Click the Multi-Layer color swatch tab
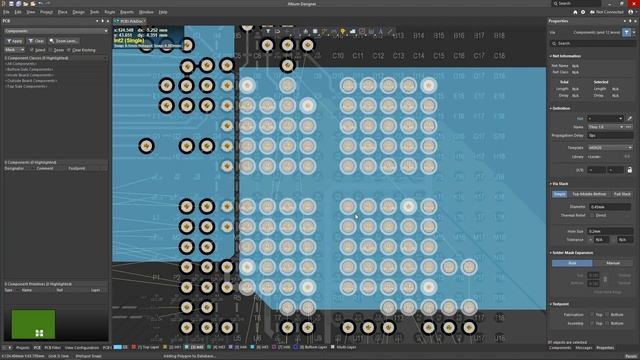 (x=332, y=347)
